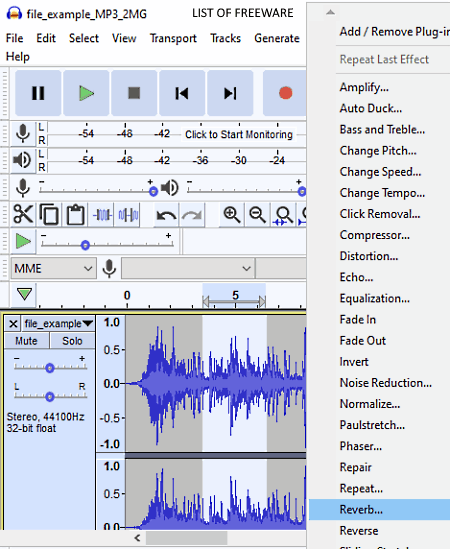Skip to start of track
Image resolution: width=450 pixels, height=549 pixels.
[182, 93]
